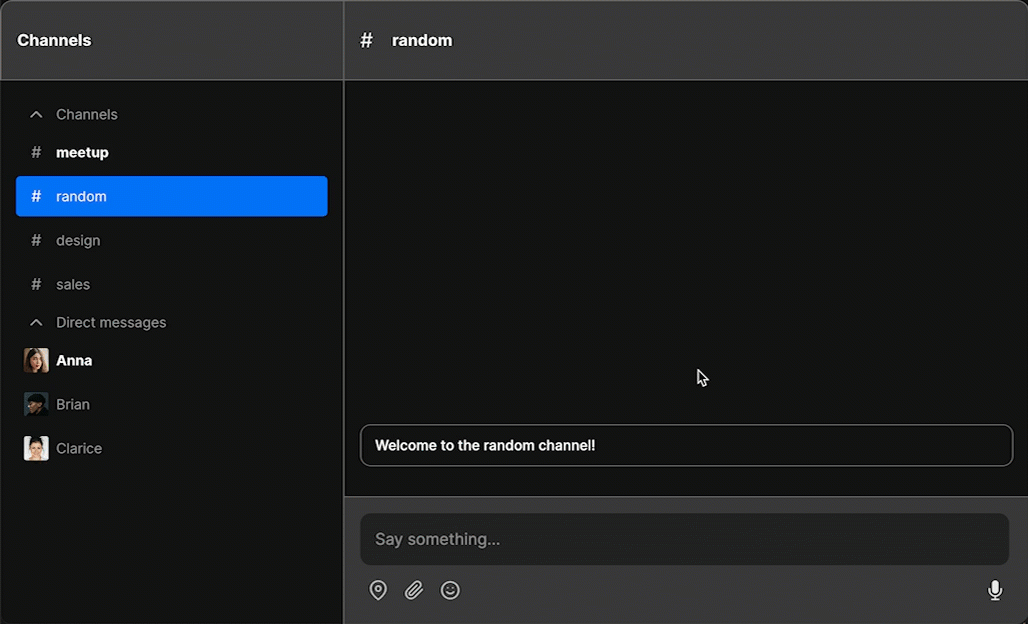Click the Channels sidebar title
Image resolution: width=1028 pixels, height=624 pixels.
tap(53, 40)
